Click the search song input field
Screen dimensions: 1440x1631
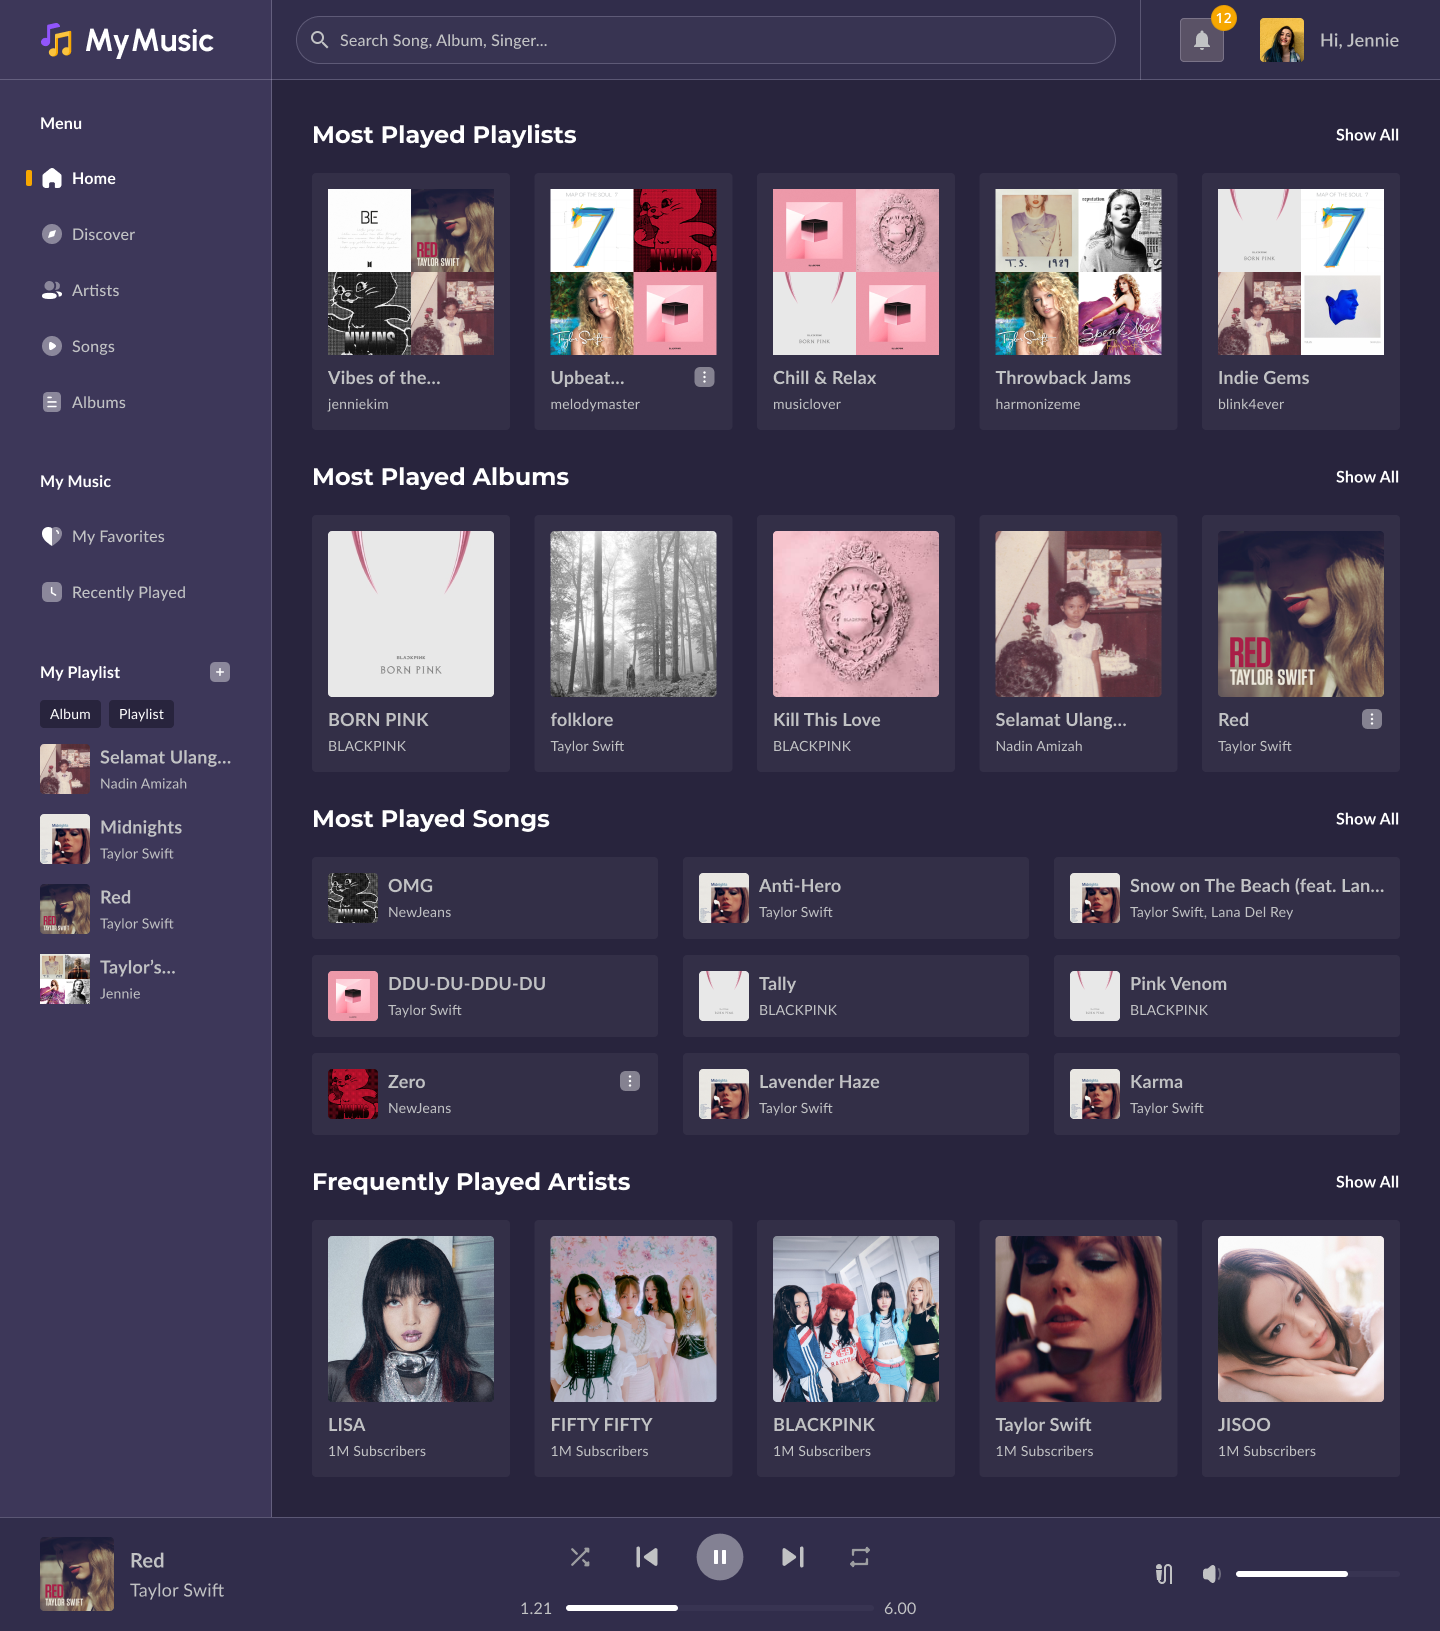706,40
